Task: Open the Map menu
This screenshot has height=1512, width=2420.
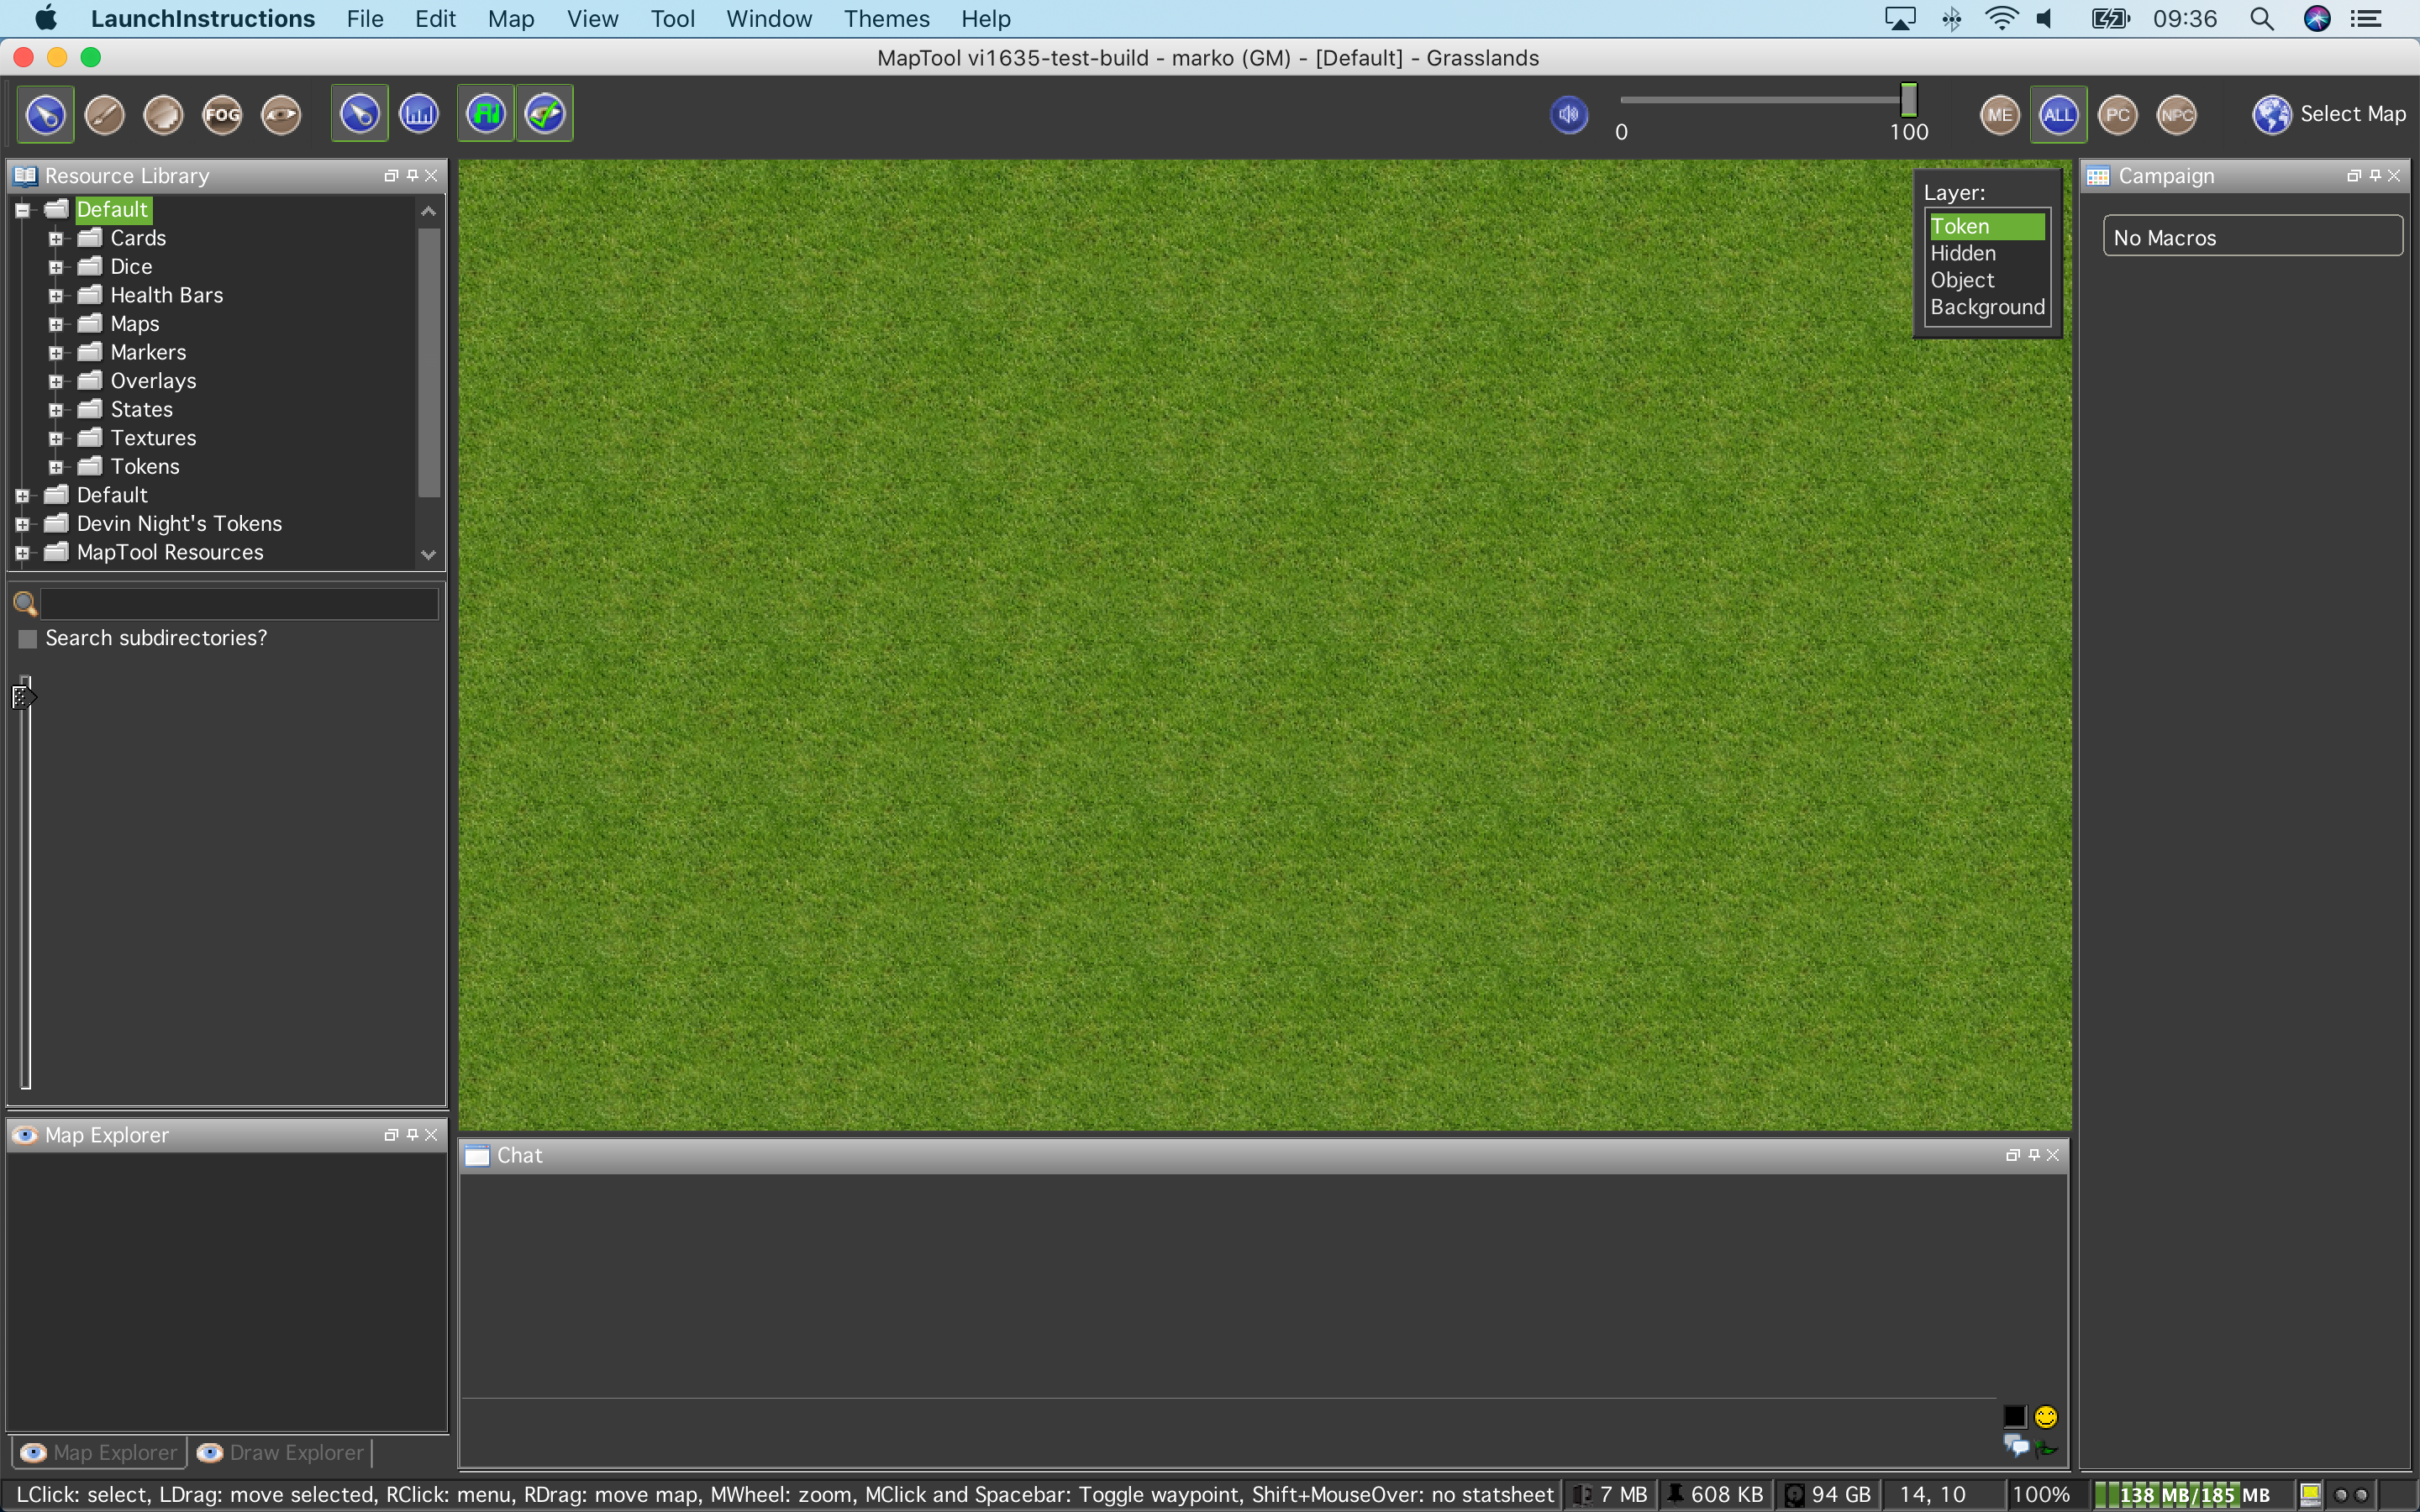Action: coord(511,19)
